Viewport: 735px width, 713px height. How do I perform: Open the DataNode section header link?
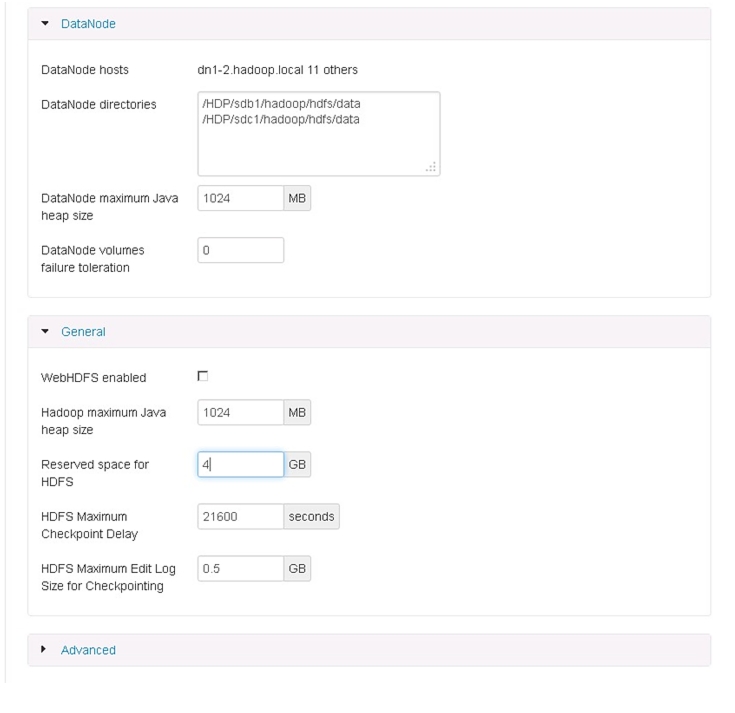point(88,24)
